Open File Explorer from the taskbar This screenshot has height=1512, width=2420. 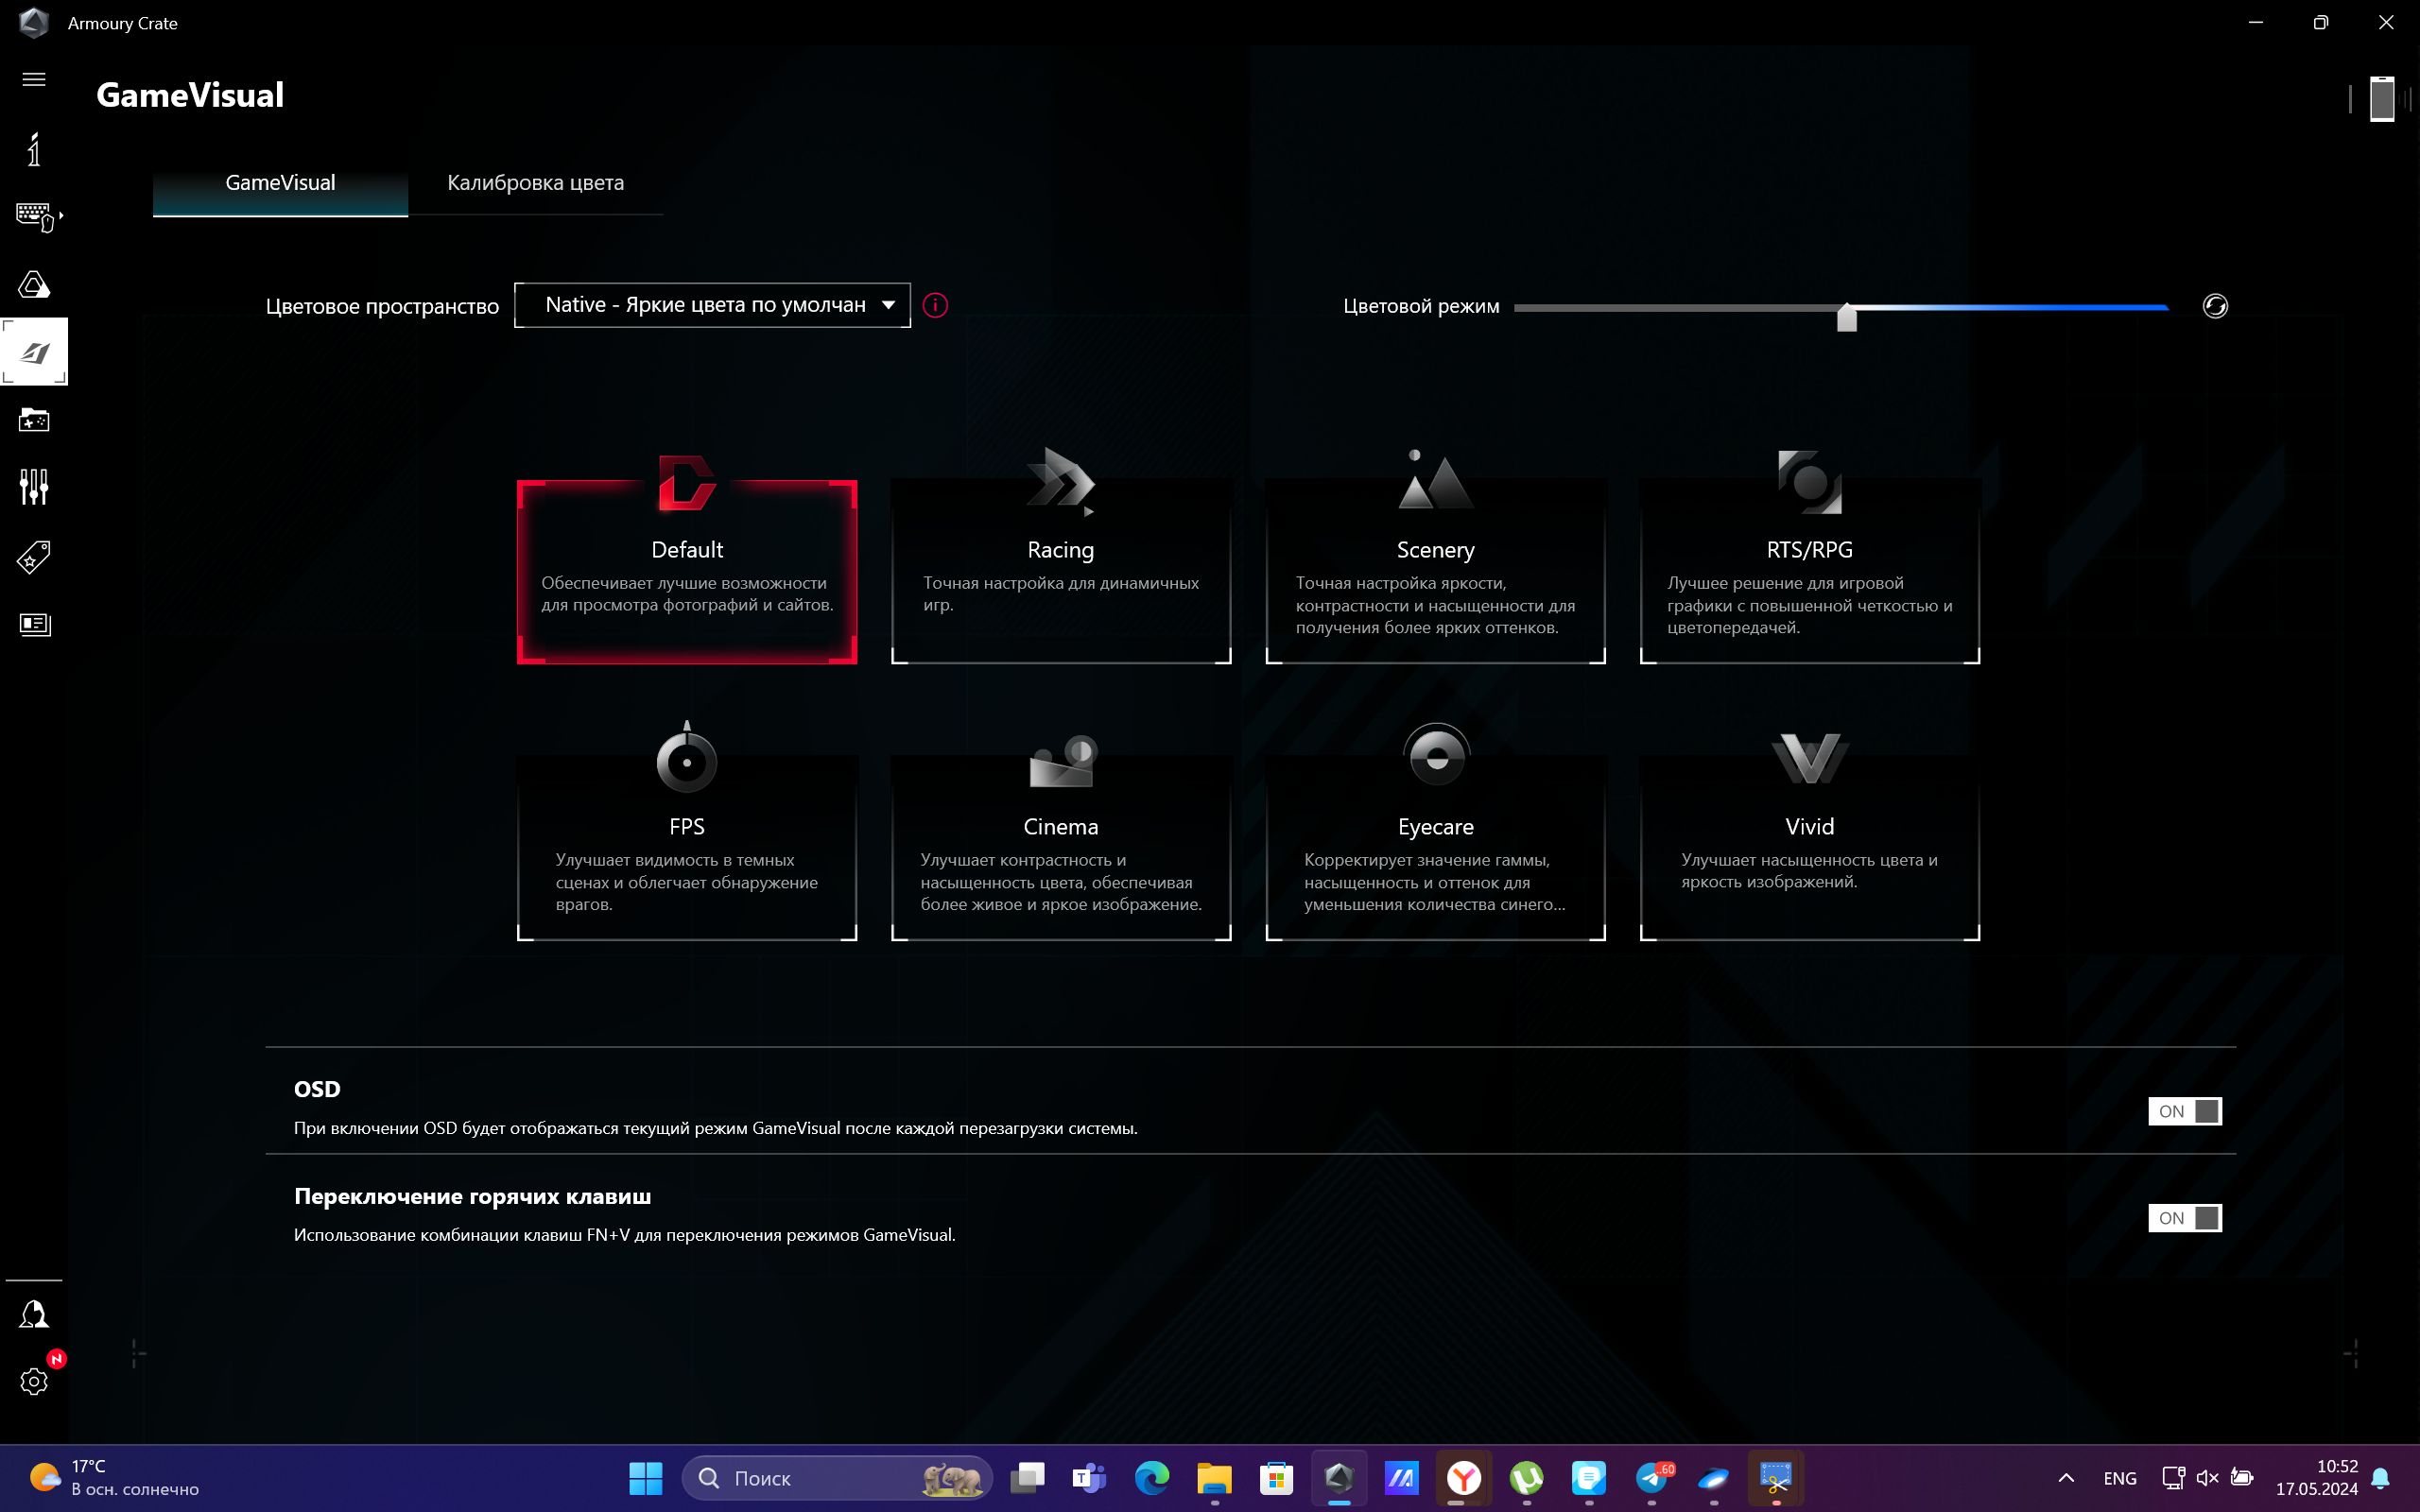pos(1214,1478)
